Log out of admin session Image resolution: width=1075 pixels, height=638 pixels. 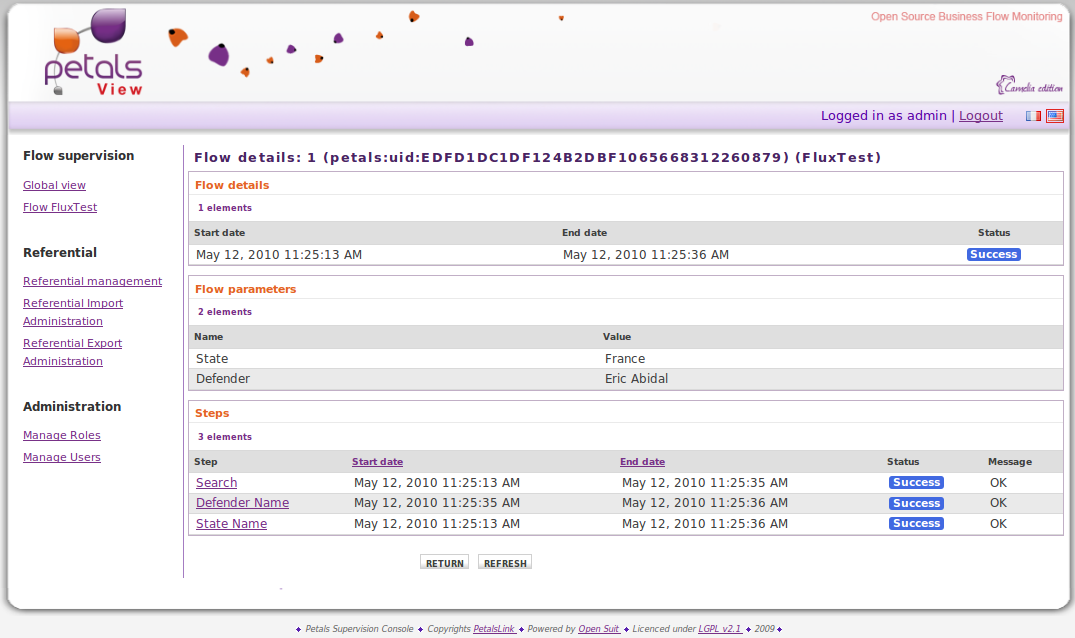980,116
